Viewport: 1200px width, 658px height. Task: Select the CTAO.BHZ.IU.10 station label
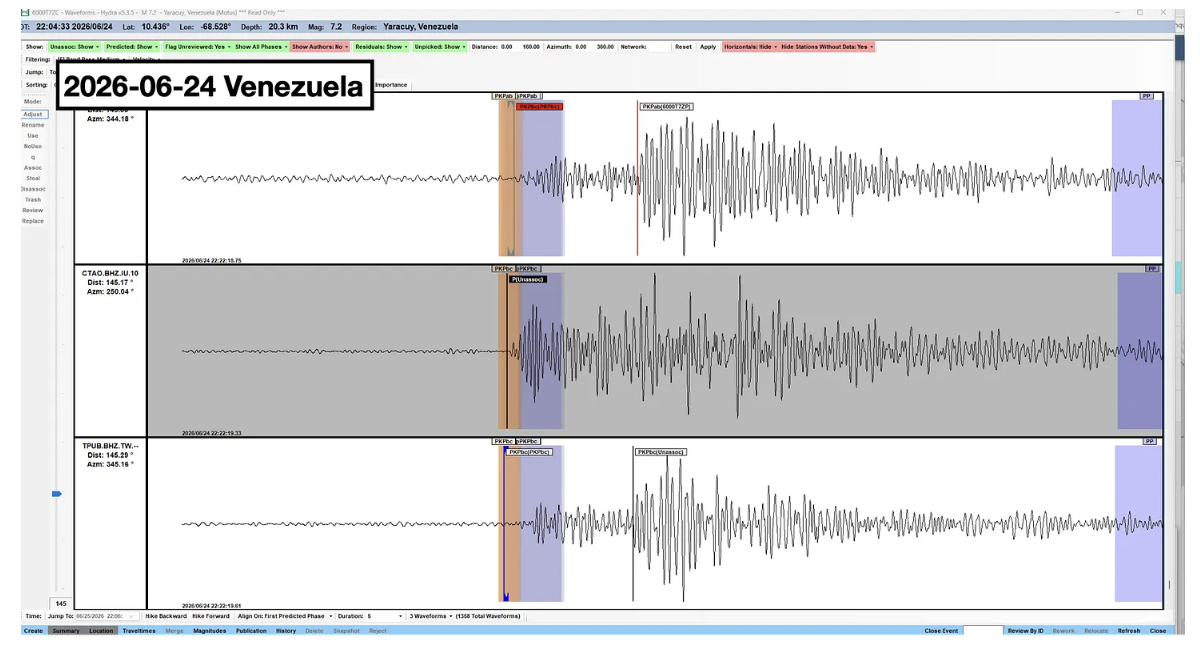pos(111,273)
